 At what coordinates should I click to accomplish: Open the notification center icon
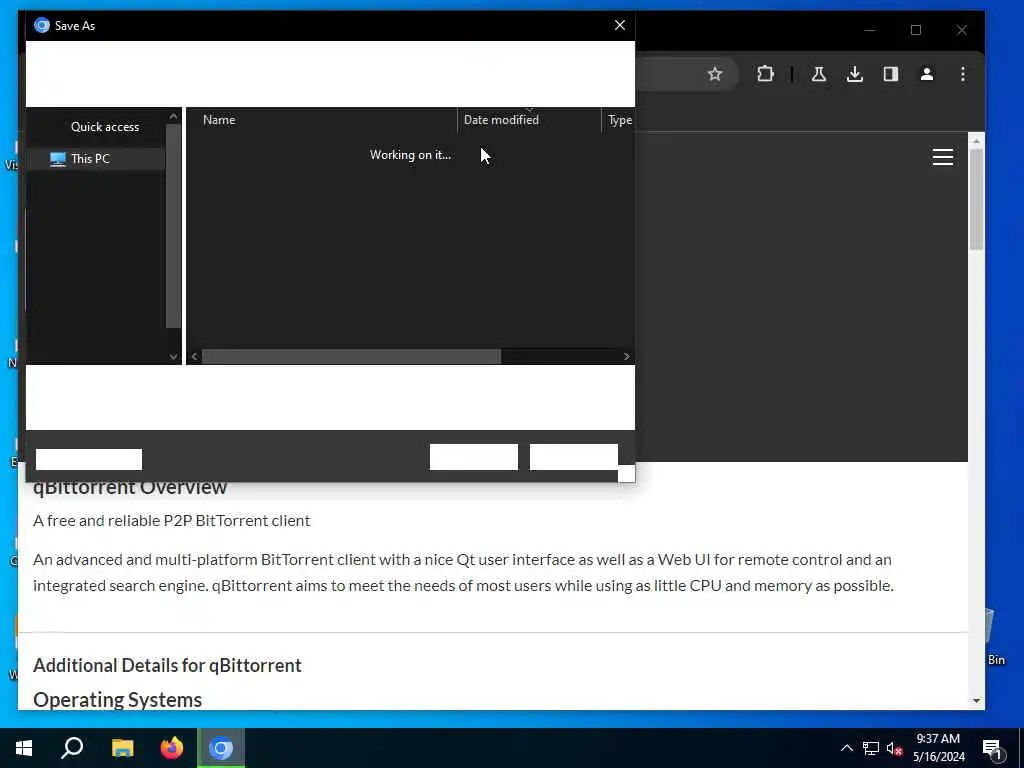pyautogui.click(x=993, y=749)
